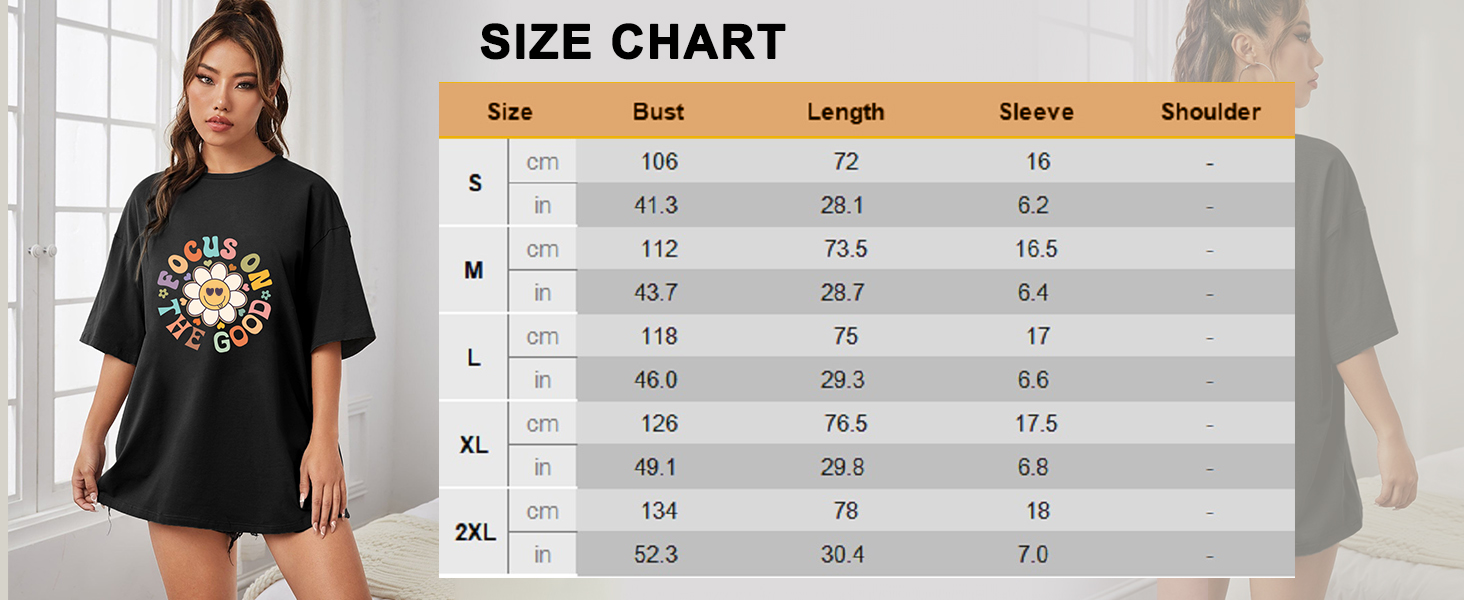Select the 73.5 length value for M
The width and height of the screenshot is (1464, 600).
point(846,249)
